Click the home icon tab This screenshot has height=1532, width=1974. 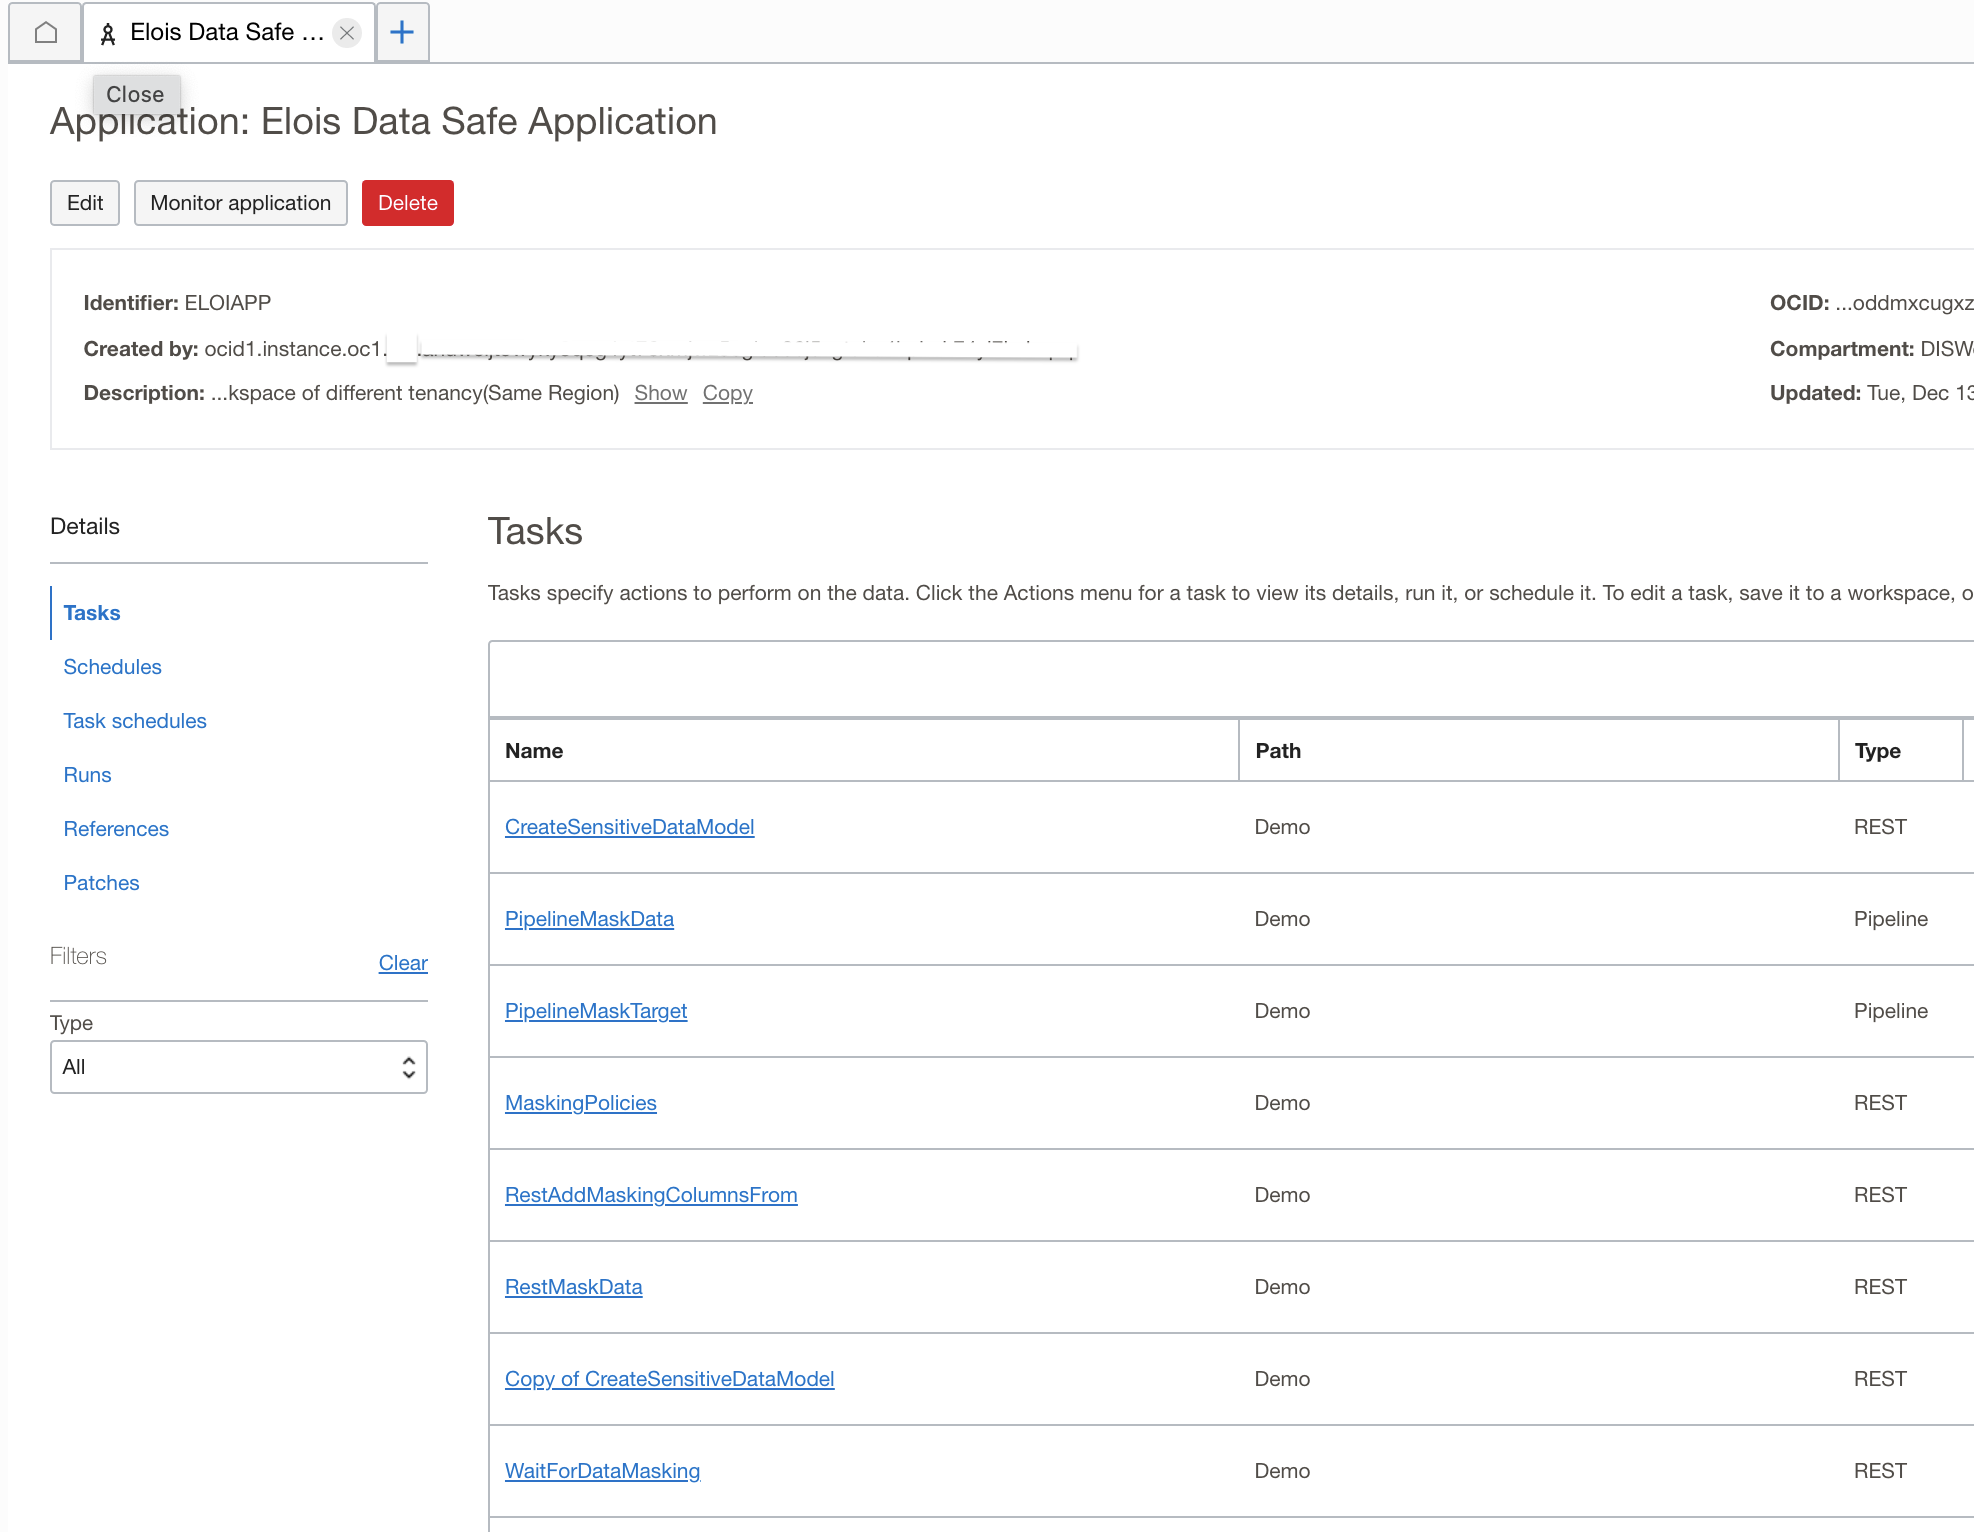[x=45, y=33]
